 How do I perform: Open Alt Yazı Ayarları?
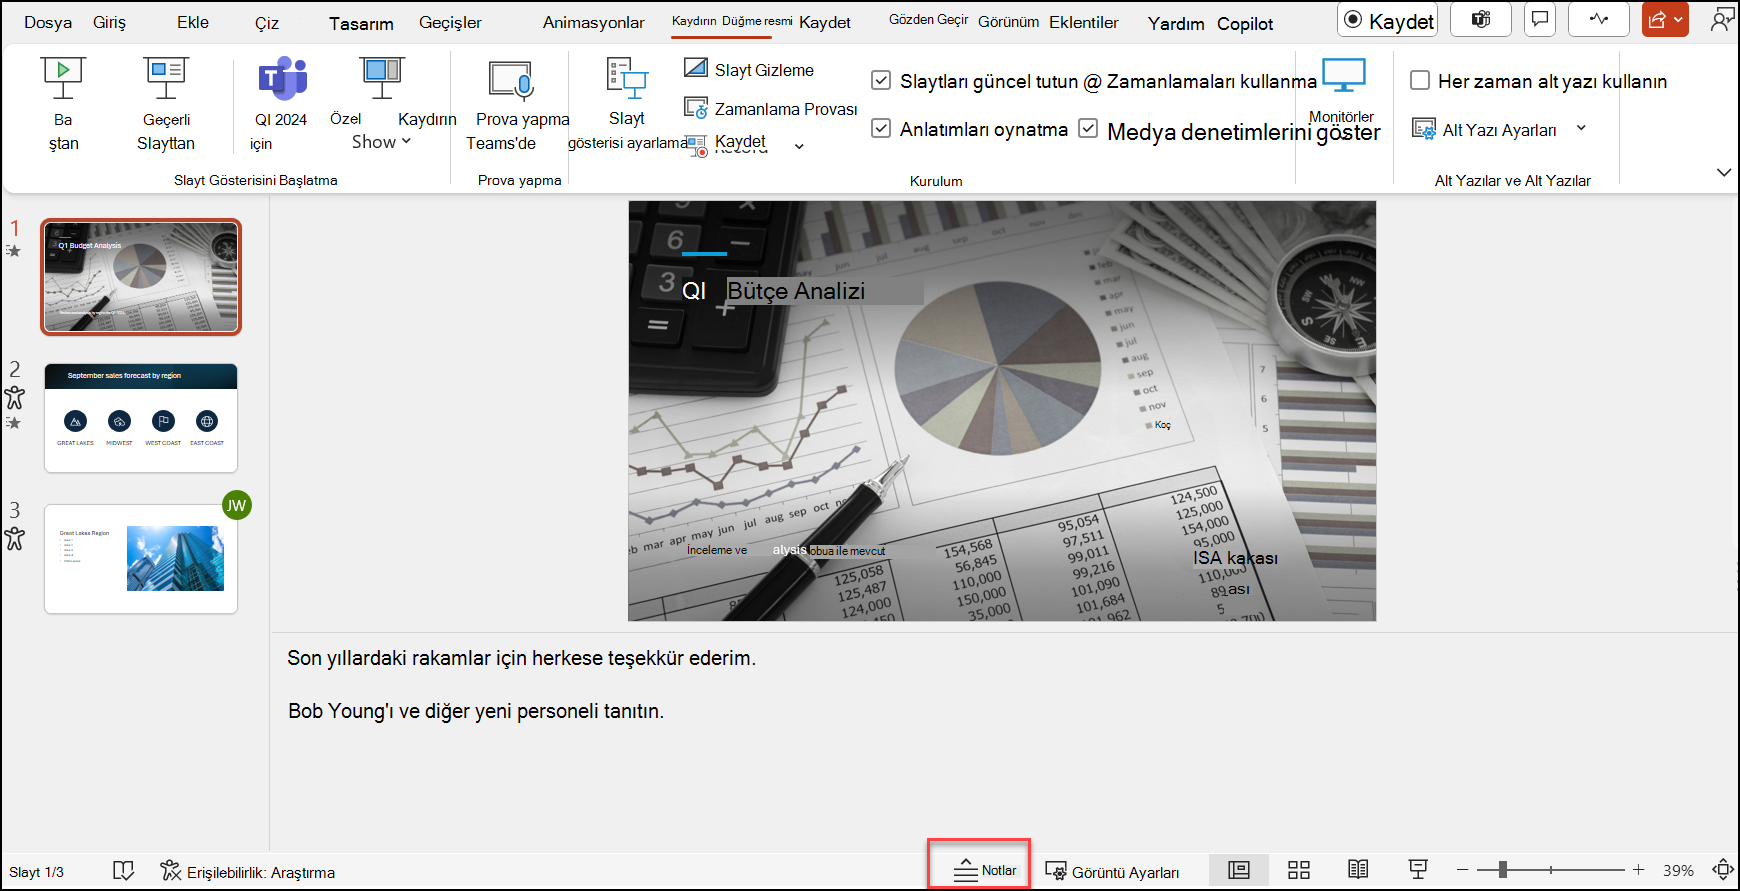click(x=1485, y=129)
